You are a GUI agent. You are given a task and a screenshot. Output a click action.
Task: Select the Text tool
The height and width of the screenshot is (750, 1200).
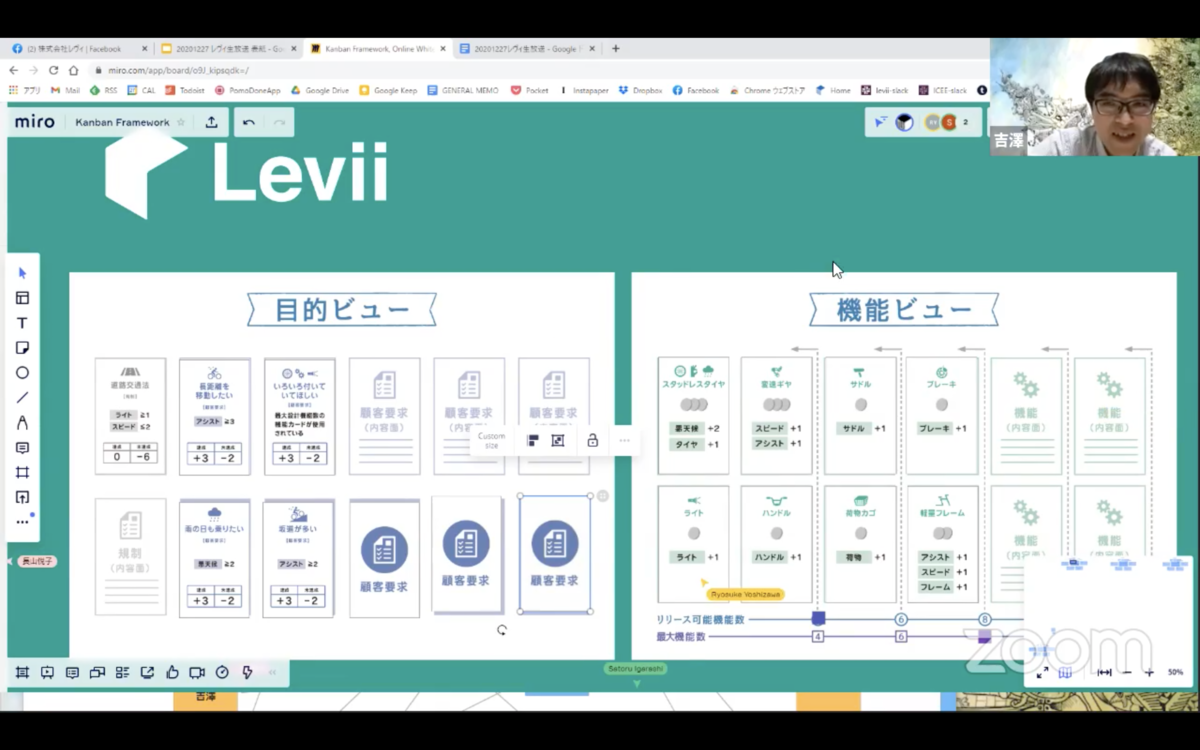tap(22, 323)
